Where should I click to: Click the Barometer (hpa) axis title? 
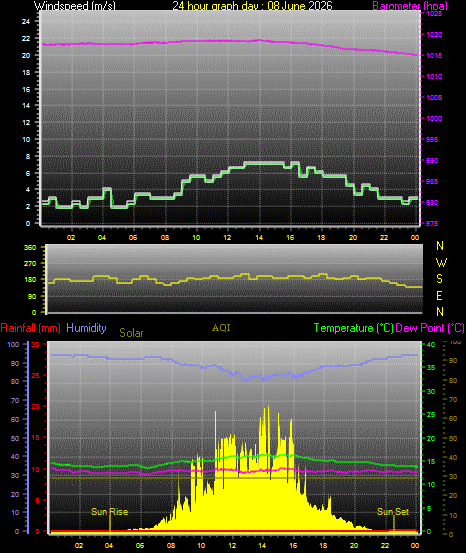click(x=410, y=6)
